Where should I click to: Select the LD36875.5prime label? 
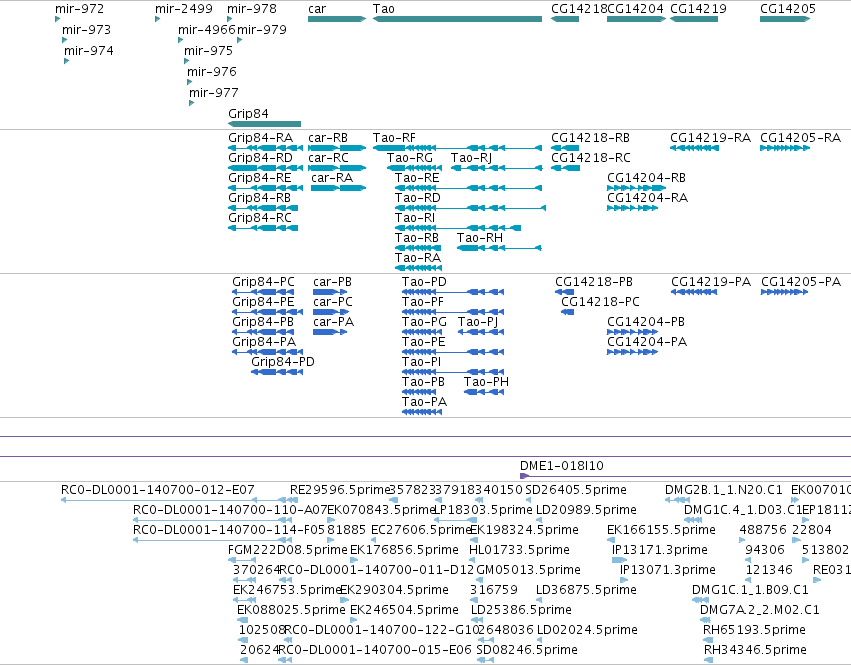(x=586, y=590)
